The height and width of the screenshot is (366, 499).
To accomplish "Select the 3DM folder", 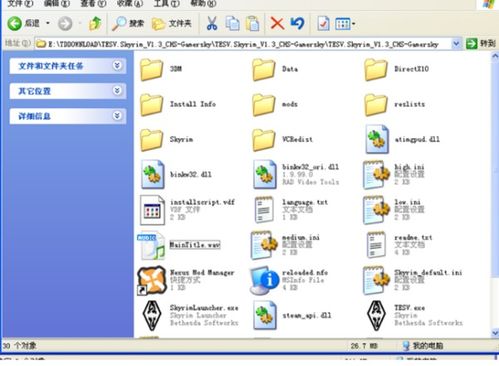I will pyautogui.click(x=161, y=69).
